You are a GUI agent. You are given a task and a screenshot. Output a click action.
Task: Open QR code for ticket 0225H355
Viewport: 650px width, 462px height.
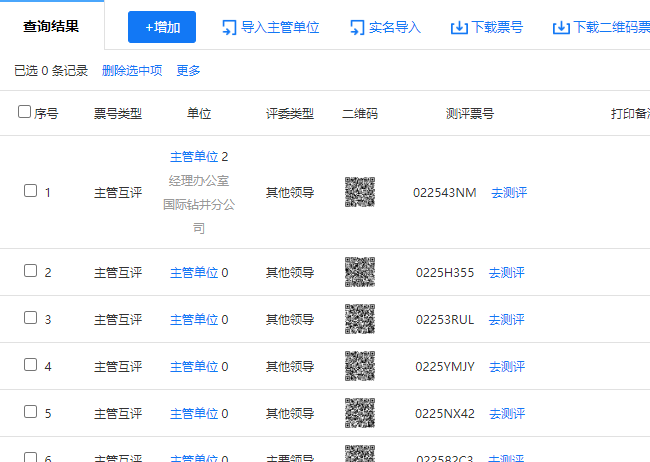click(x=360, y=272)
